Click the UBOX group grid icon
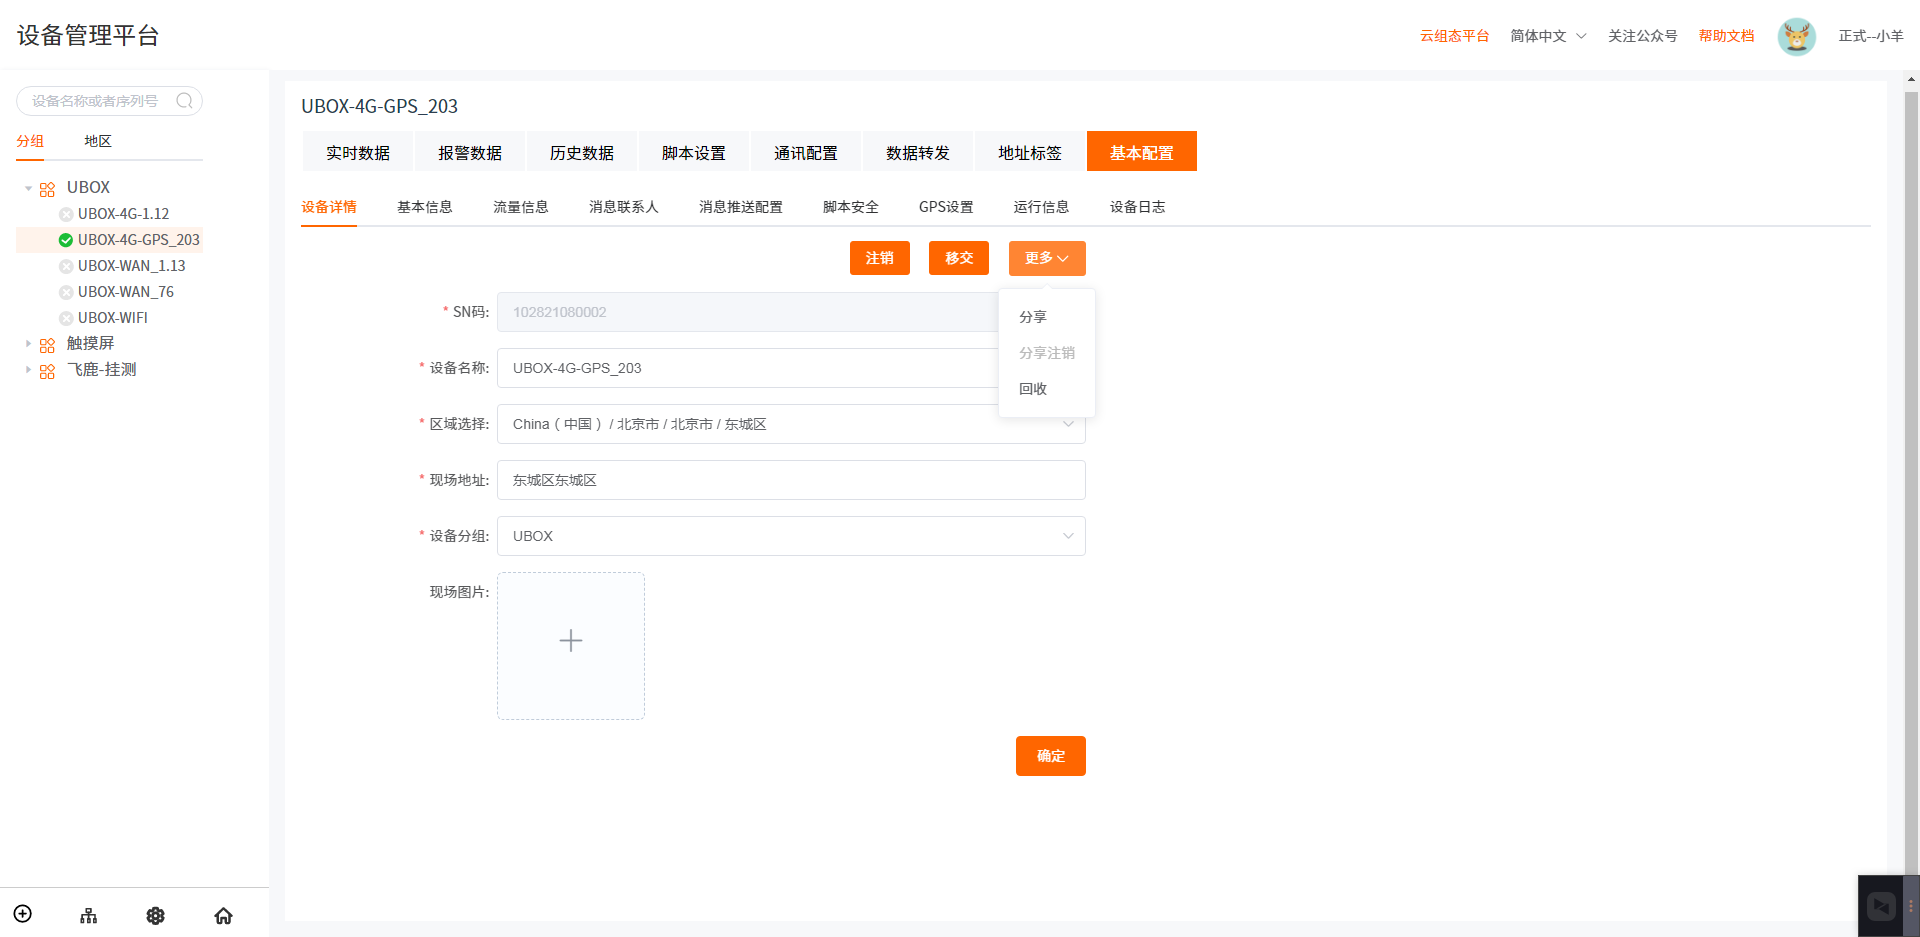The width and height of the screenshot is (1920, 937). click(47, 189)
